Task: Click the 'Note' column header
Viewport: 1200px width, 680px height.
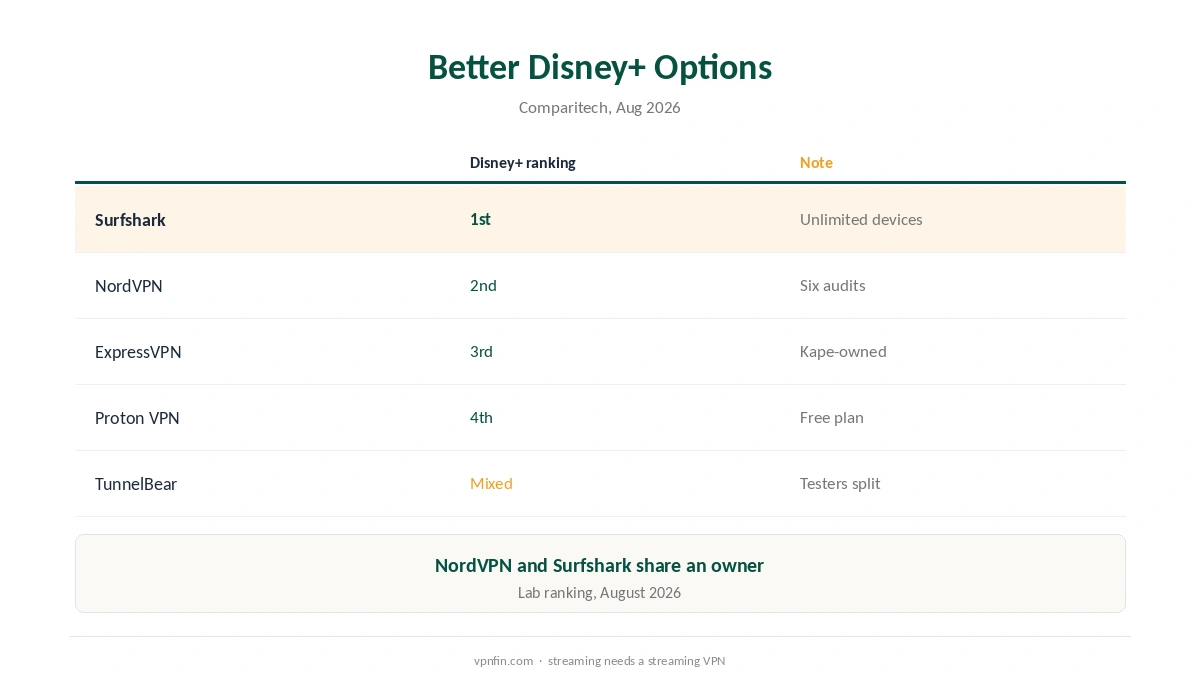Action: tap(816, 162)
